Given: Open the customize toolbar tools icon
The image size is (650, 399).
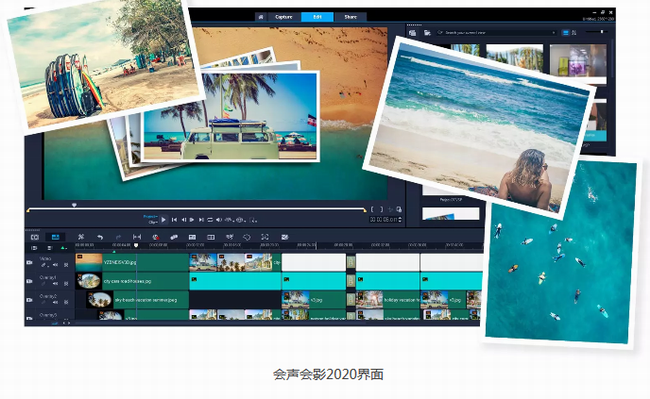Looking at the screenshot, I should click(x=81, y=237).
